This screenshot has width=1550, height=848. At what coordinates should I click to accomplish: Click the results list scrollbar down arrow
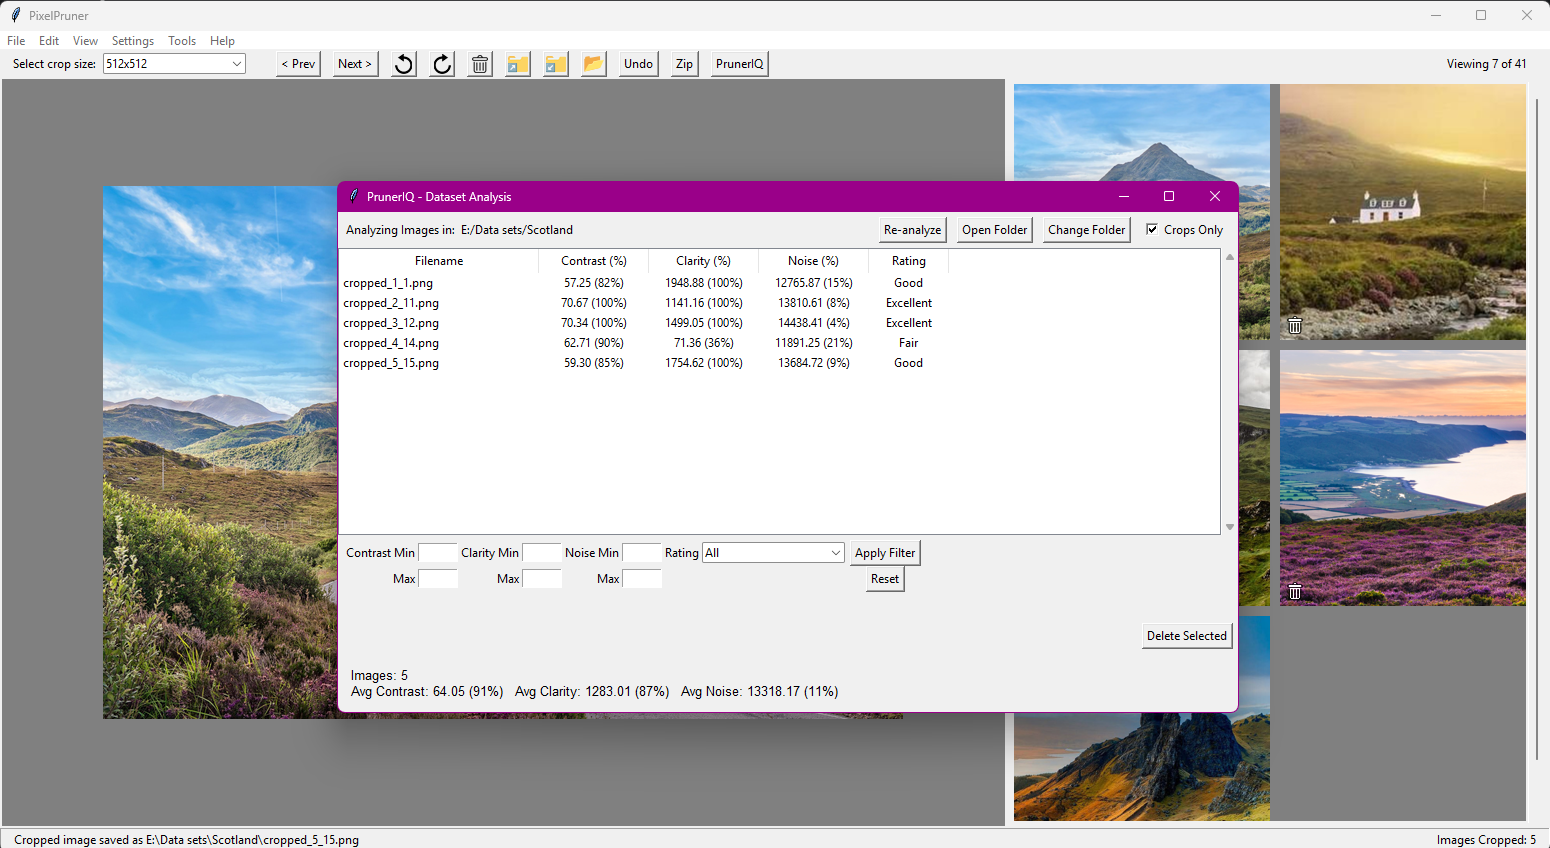pyautogui.click(x=1230, y=527)
